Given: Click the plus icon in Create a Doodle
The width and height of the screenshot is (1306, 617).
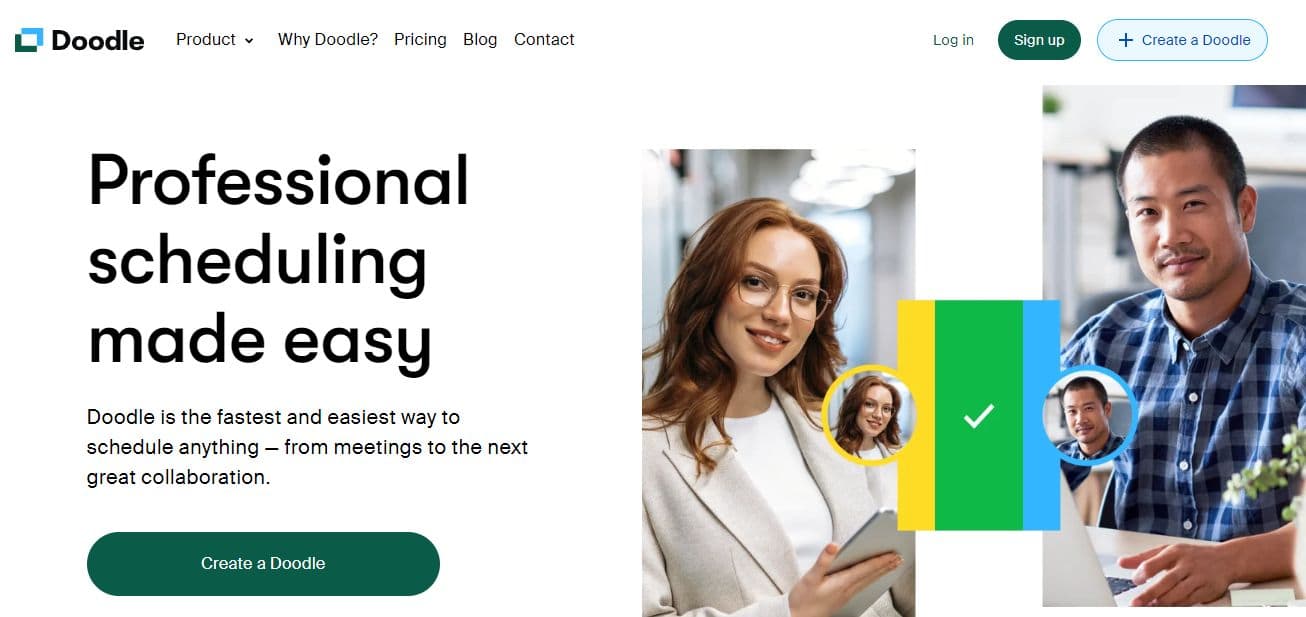Looking at the screenshot, I should click(1125, 40).
